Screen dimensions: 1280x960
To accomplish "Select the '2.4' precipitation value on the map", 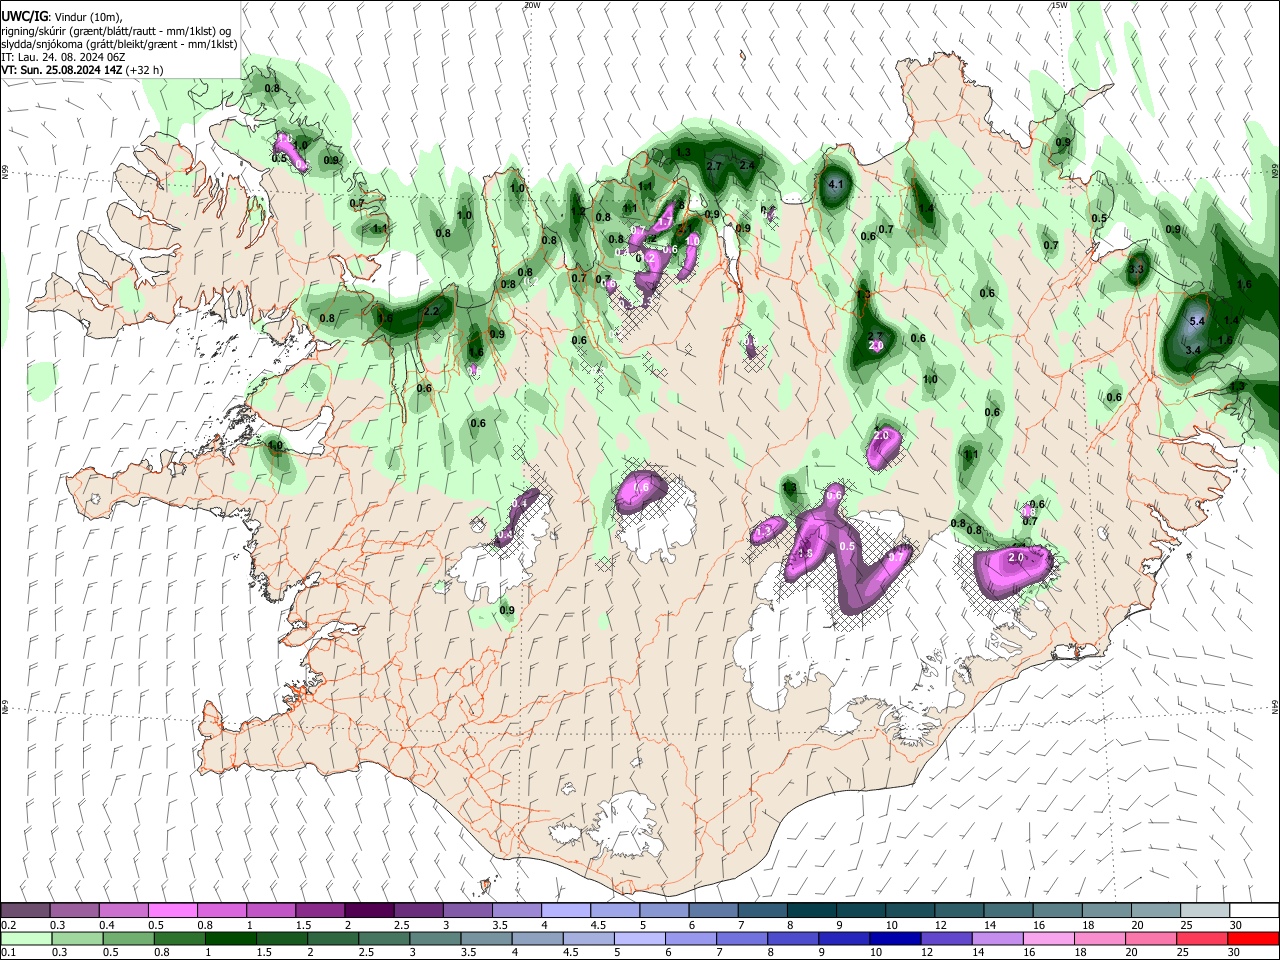I will (747, 165).
